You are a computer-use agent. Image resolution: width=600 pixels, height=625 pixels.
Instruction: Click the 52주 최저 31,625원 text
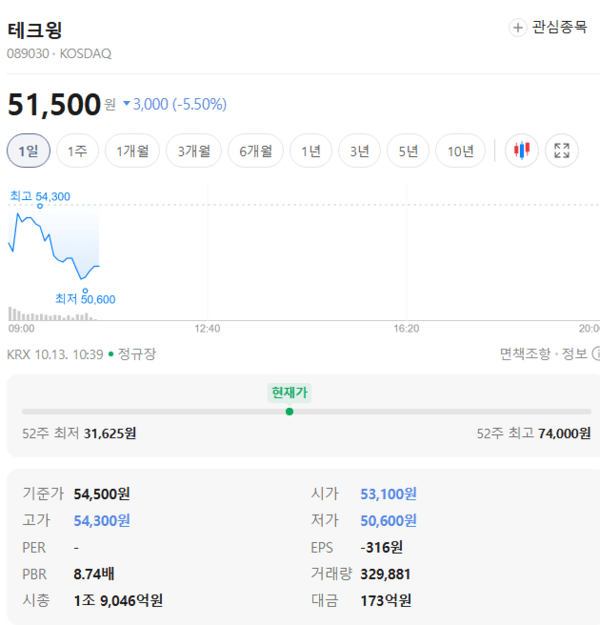[x=79, y=433]
